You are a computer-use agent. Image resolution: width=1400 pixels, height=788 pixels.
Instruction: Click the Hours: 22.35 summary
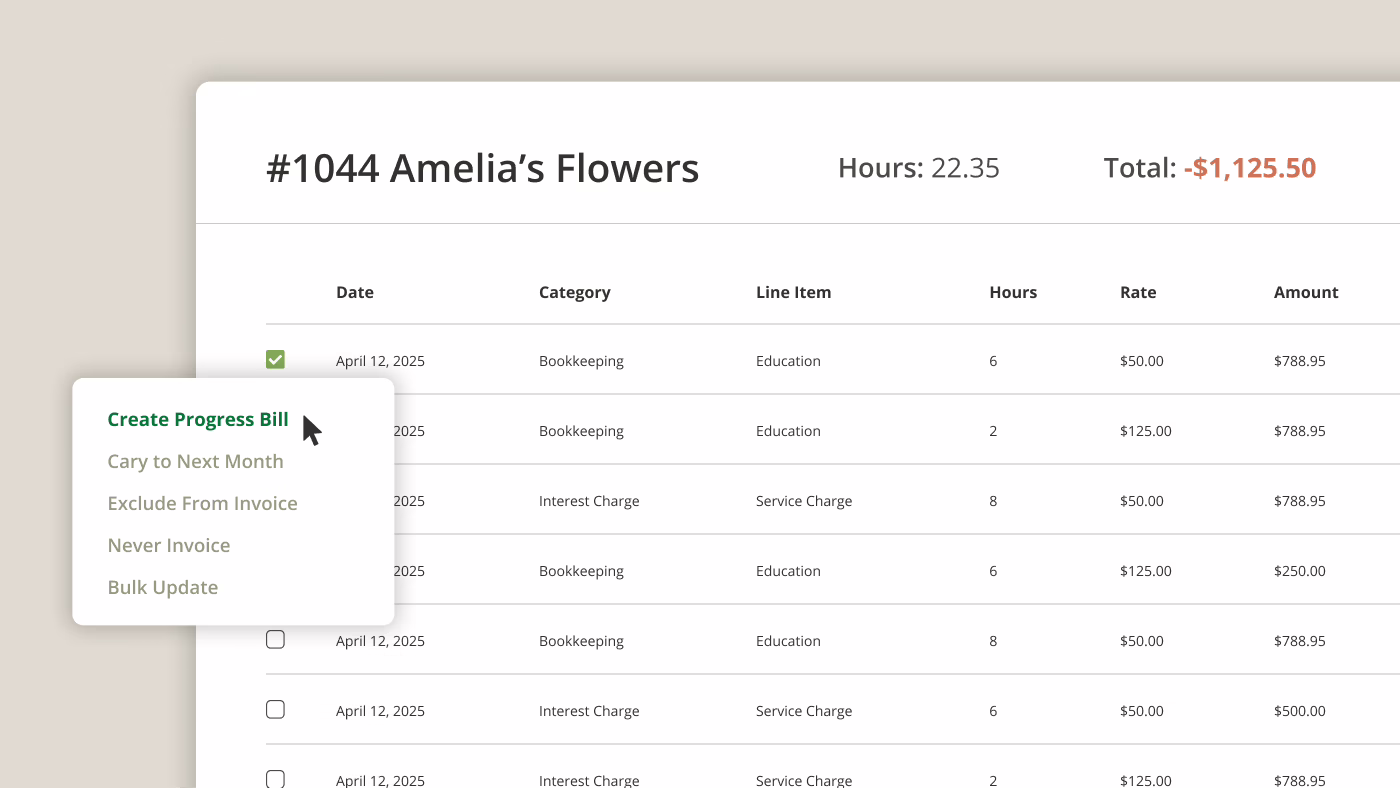tap(919, 168)
